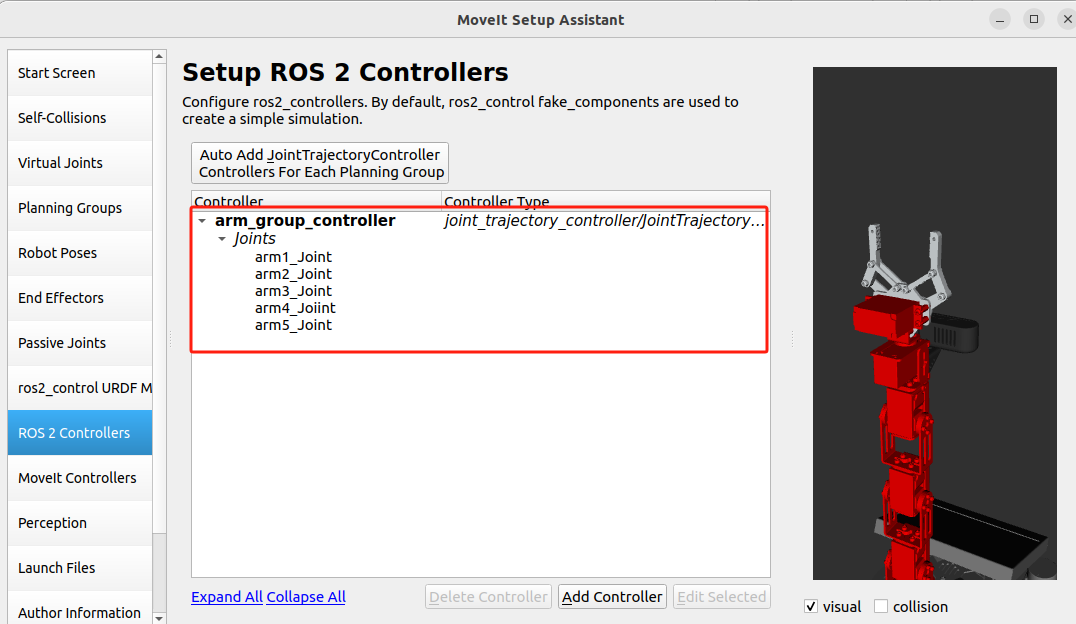The width and height of the screenshot is (1076, 624).
Task: Collapse the Joints tree node arrow
Action: click(x=222, y=239)
